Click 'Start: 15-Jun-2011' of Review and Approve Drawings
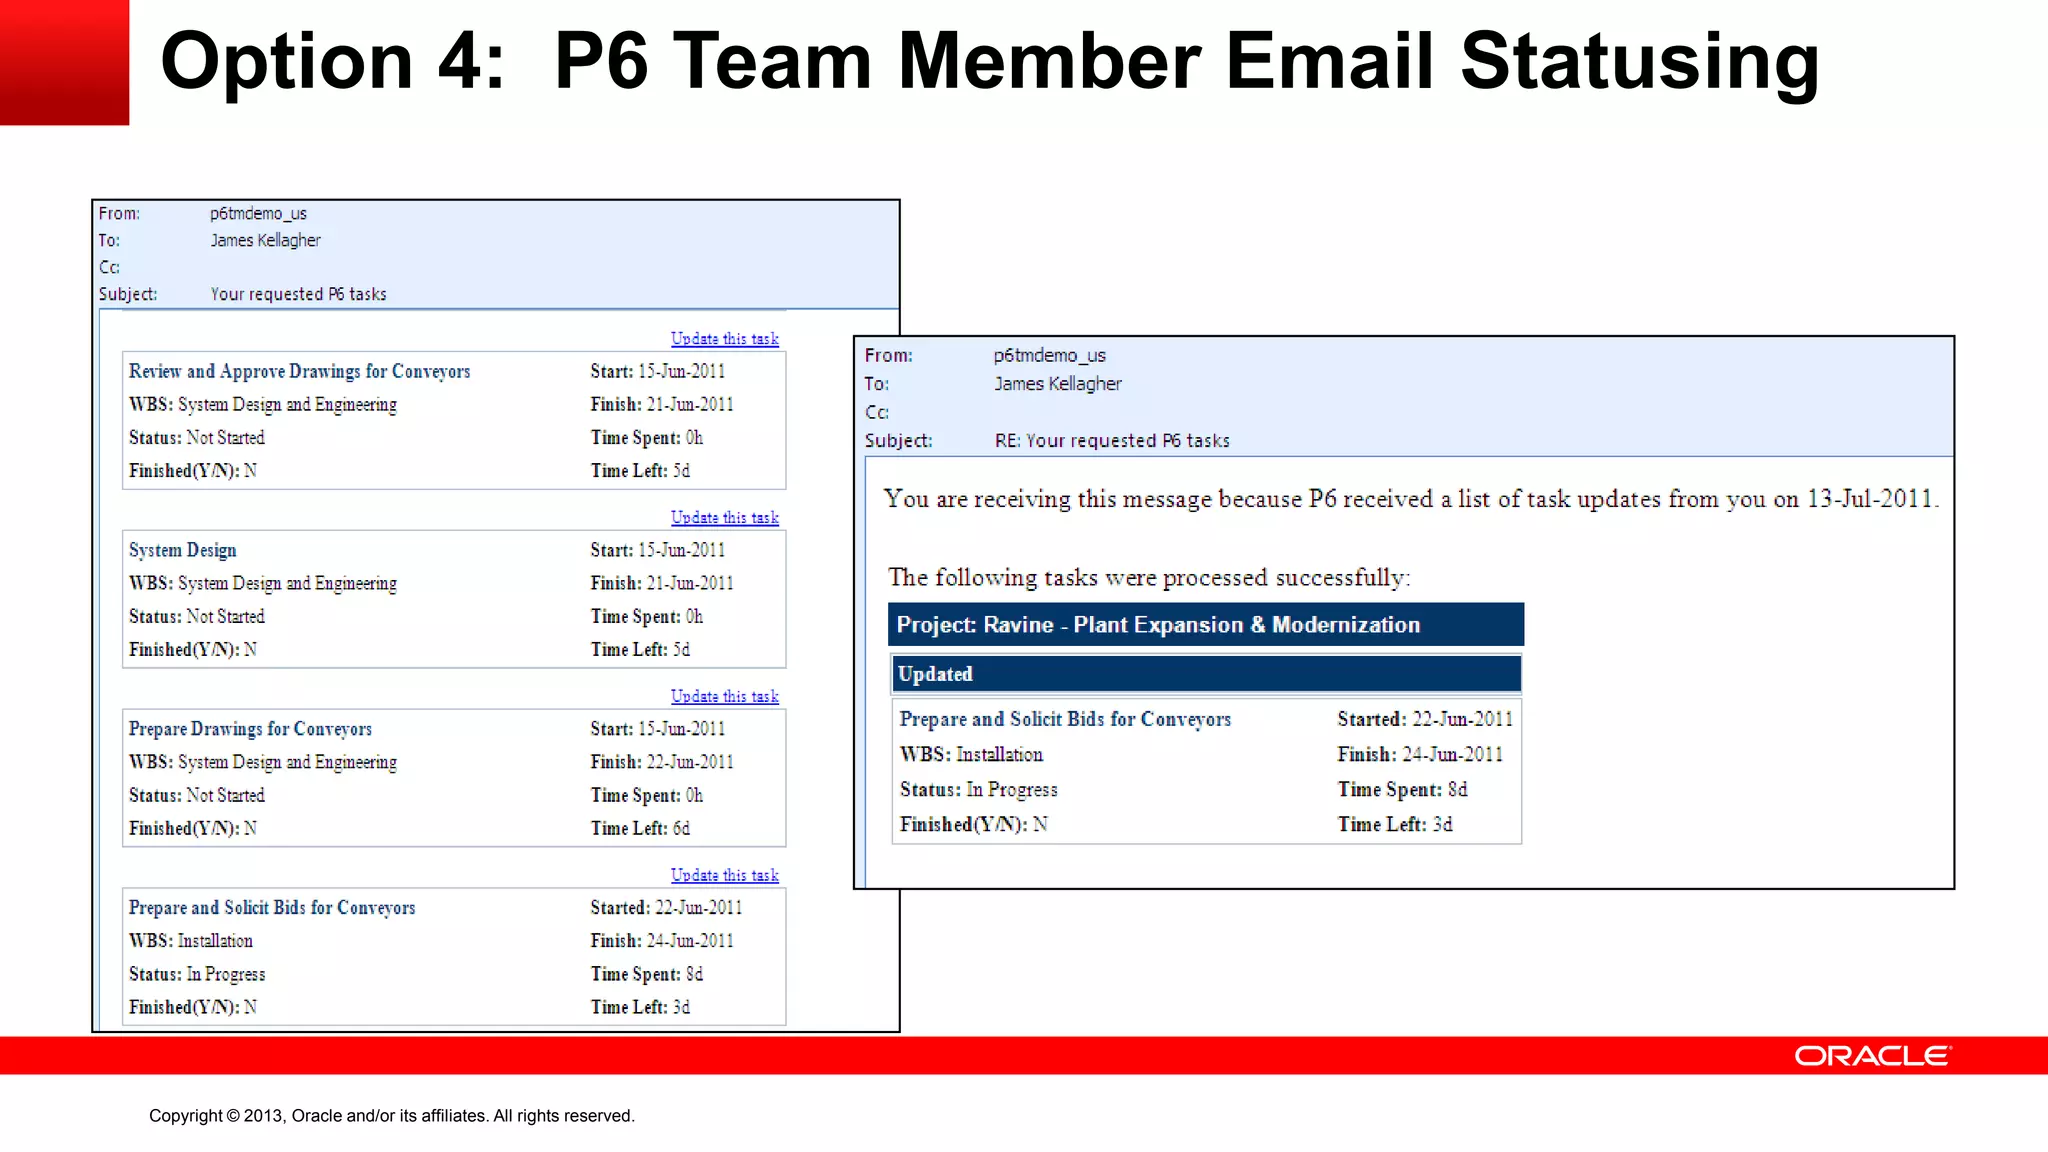This screenshot has width=2048, height=1152. click(657, 372)
